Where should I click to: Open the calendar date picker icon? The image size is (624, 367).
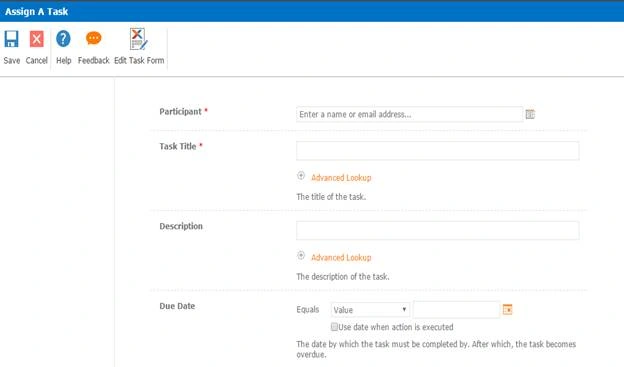[507, 309]
